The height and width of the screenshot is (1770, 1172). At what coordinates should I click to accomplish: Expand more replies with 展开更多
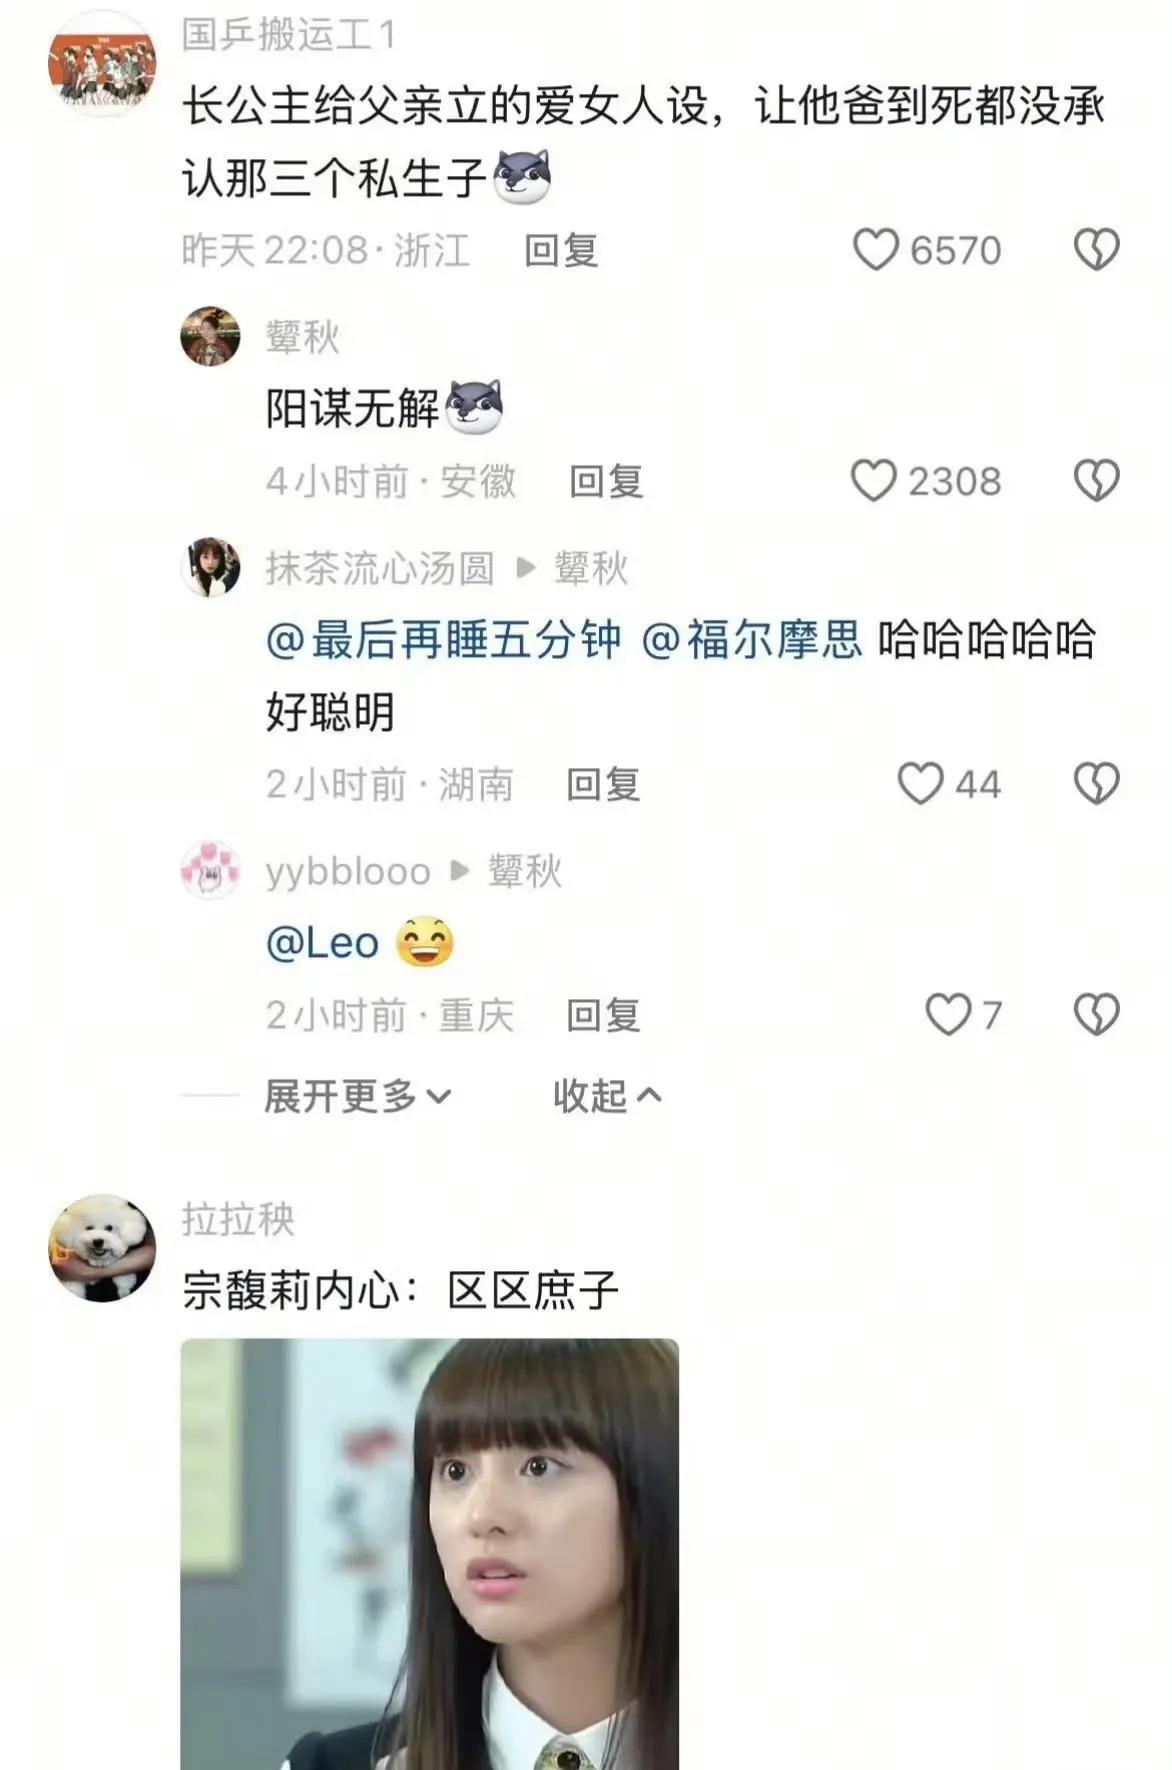(x=357, y=1096)
